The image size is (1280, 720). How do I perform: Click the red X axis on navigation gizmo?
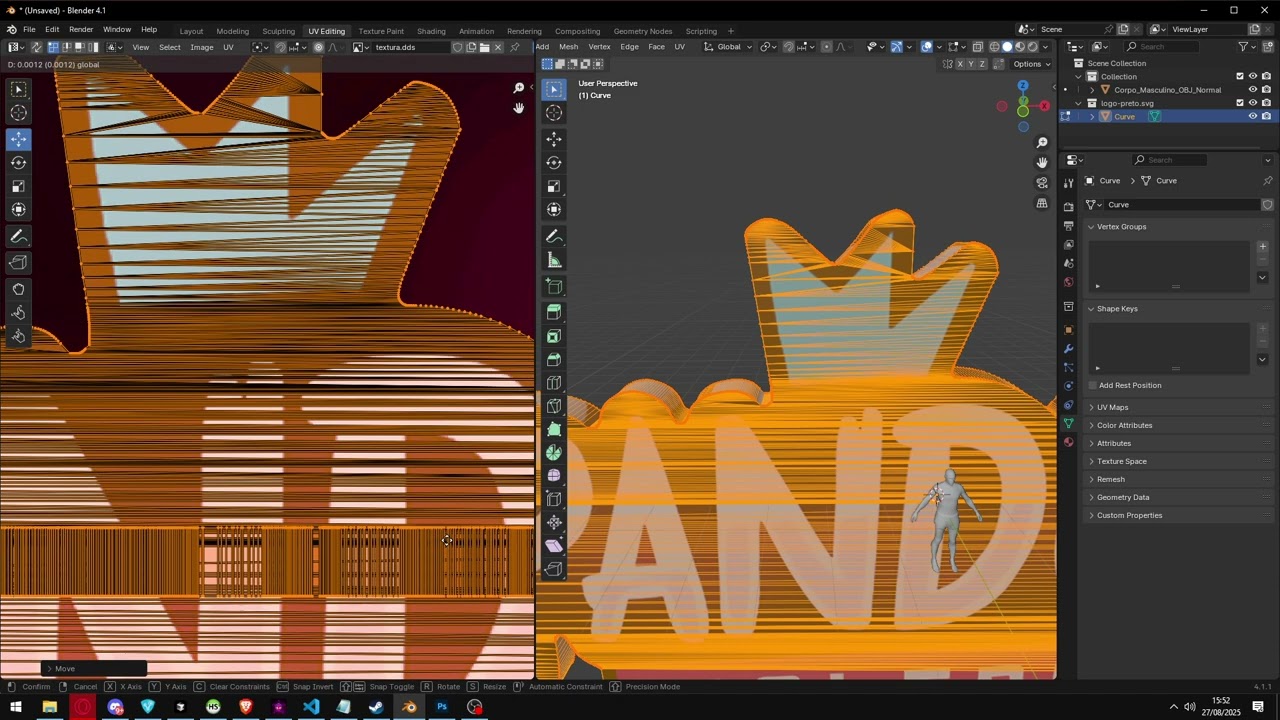[1045, 106]
